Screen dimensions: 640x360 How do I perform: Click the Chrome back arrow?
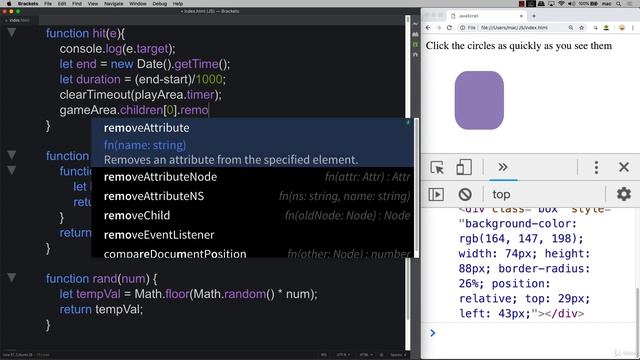tap(428, 28)
